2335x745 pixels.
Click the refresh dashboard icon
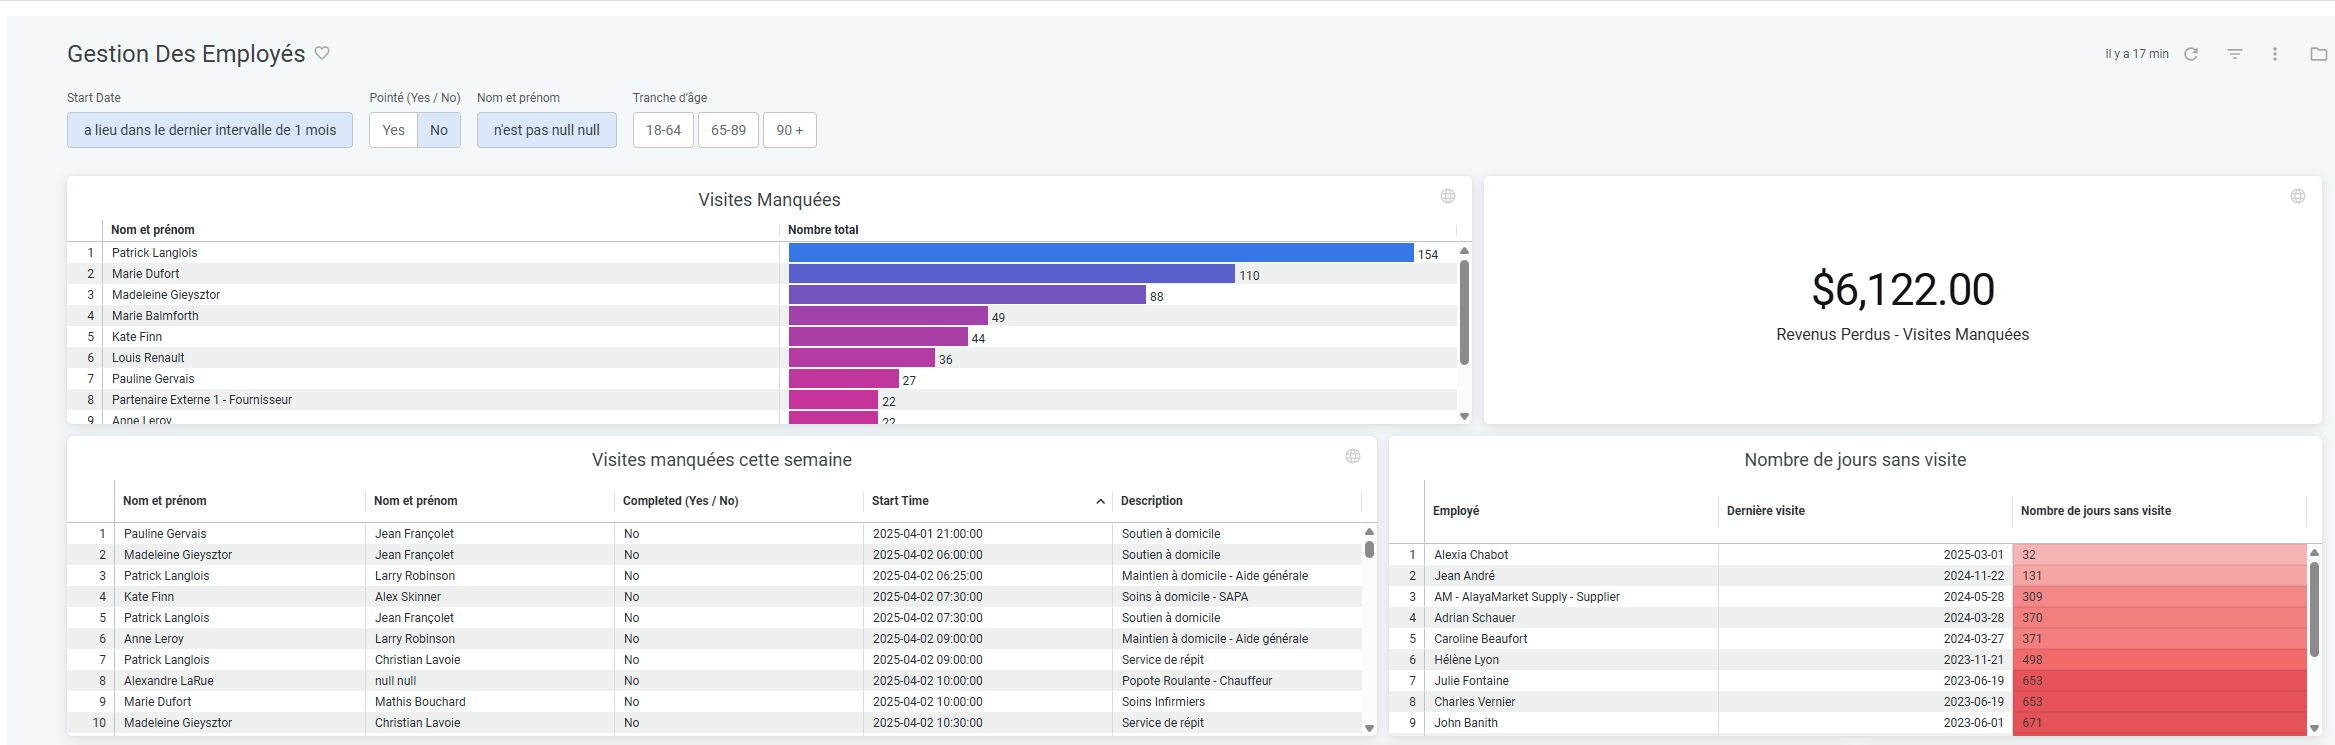[x=2191, y=54]
